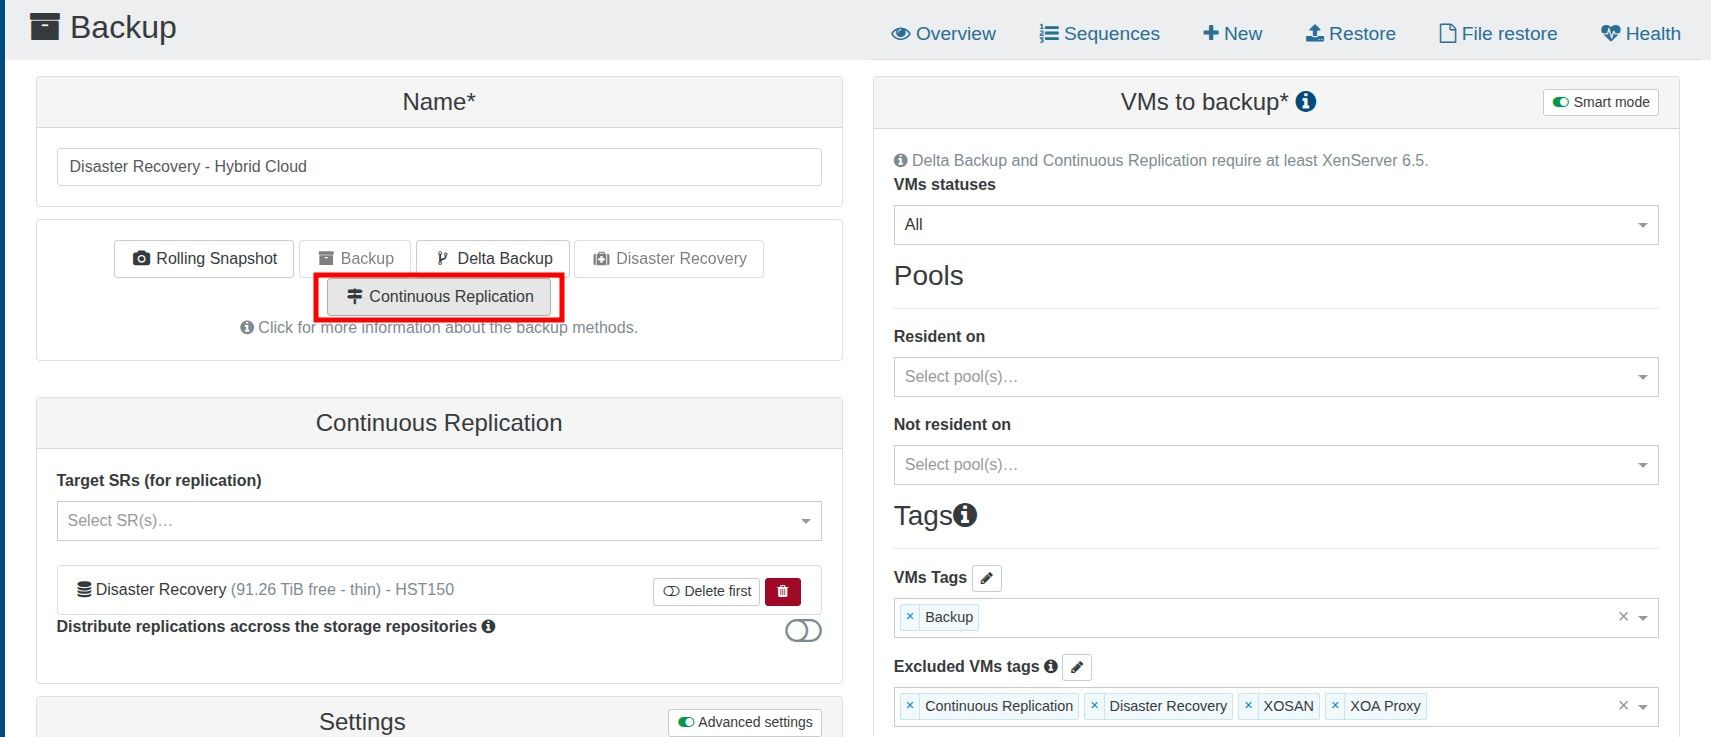
Task: Open the Target SRs selection dropdown
Action: tap(438, 521)
